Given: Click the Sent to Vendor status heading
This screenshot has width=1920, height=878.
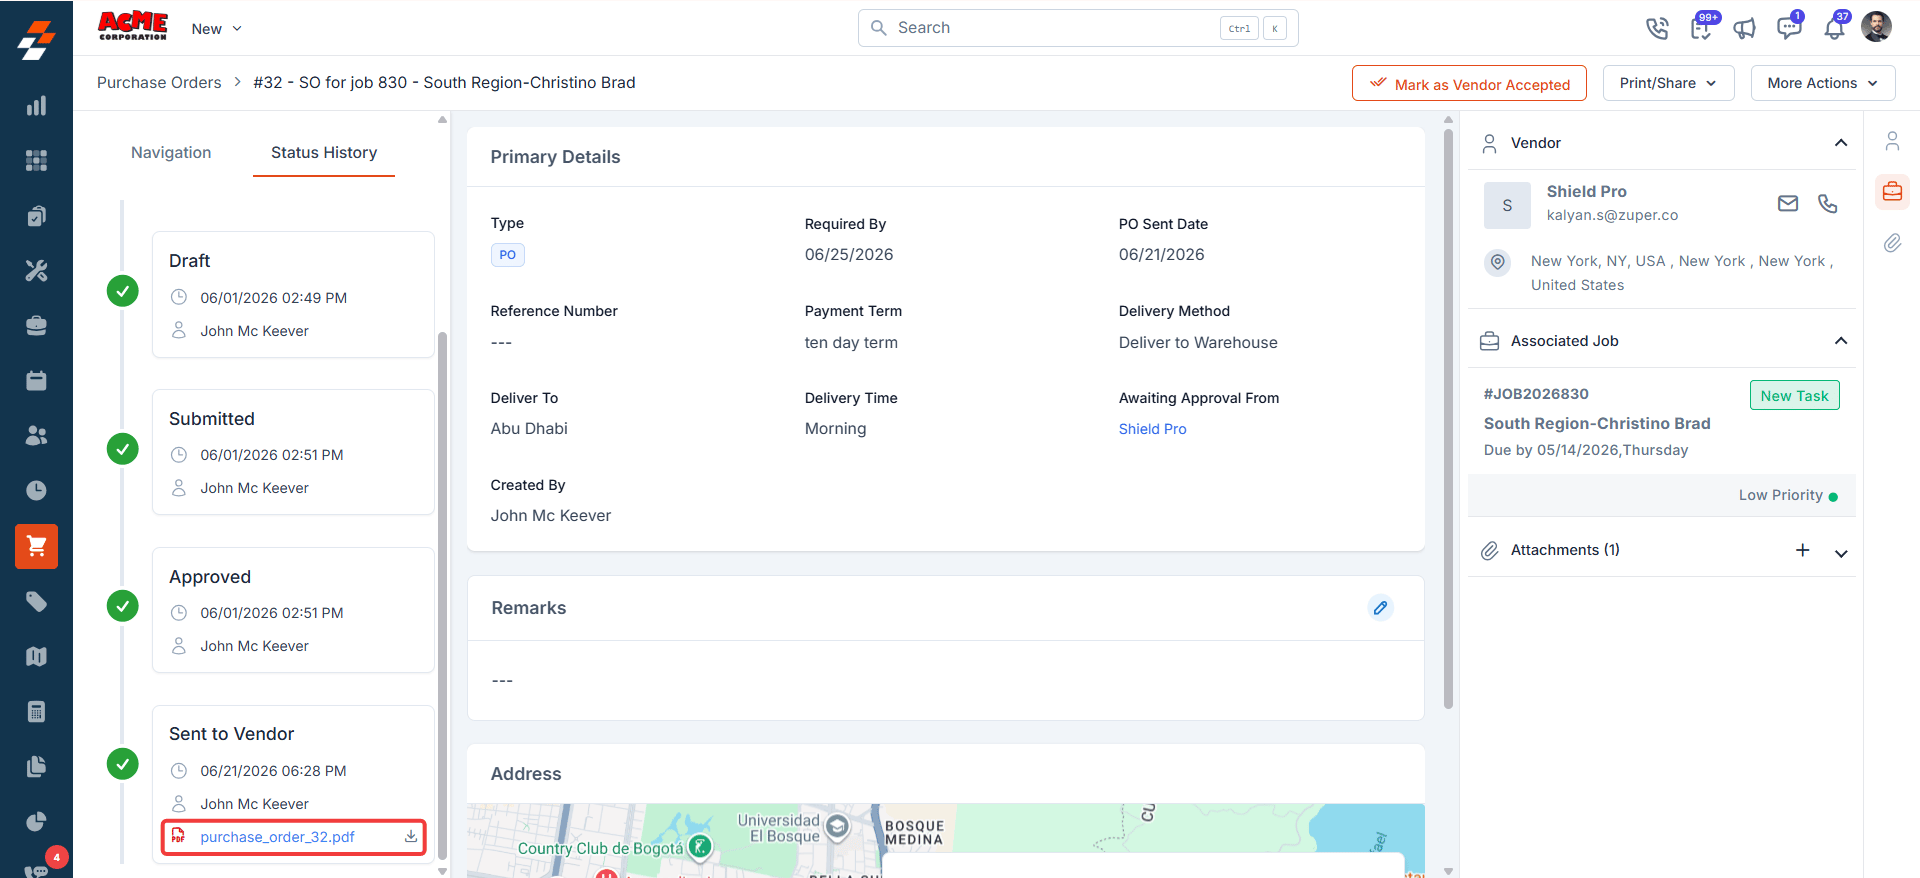Looking at the screenshot, I should tap(231, 734).
